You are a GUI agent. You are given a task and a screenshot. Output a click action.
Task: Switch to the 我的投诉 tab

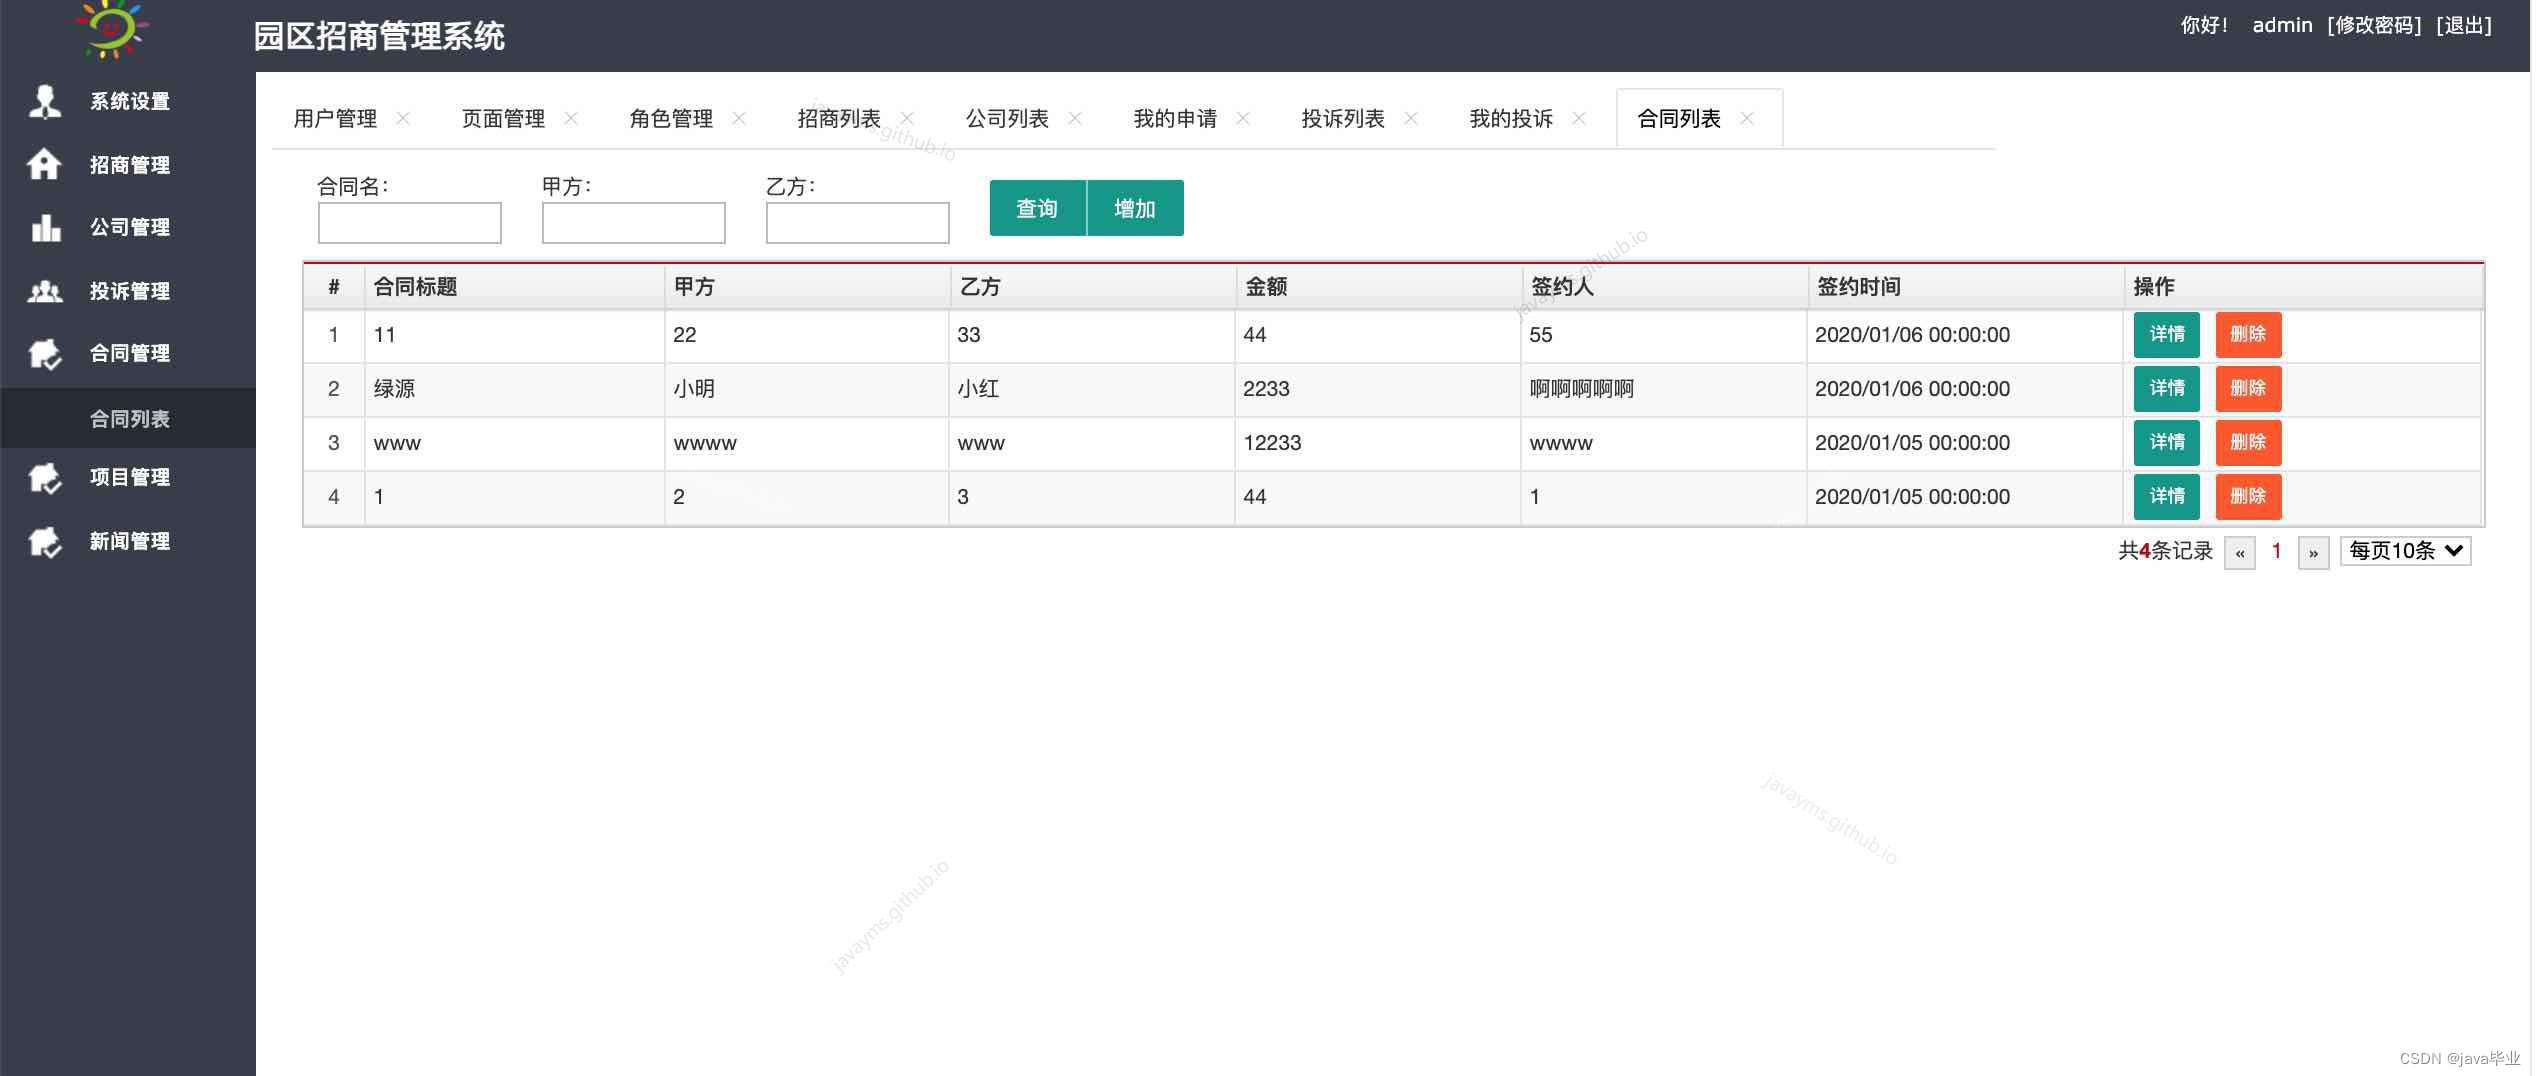point(1511,119)
